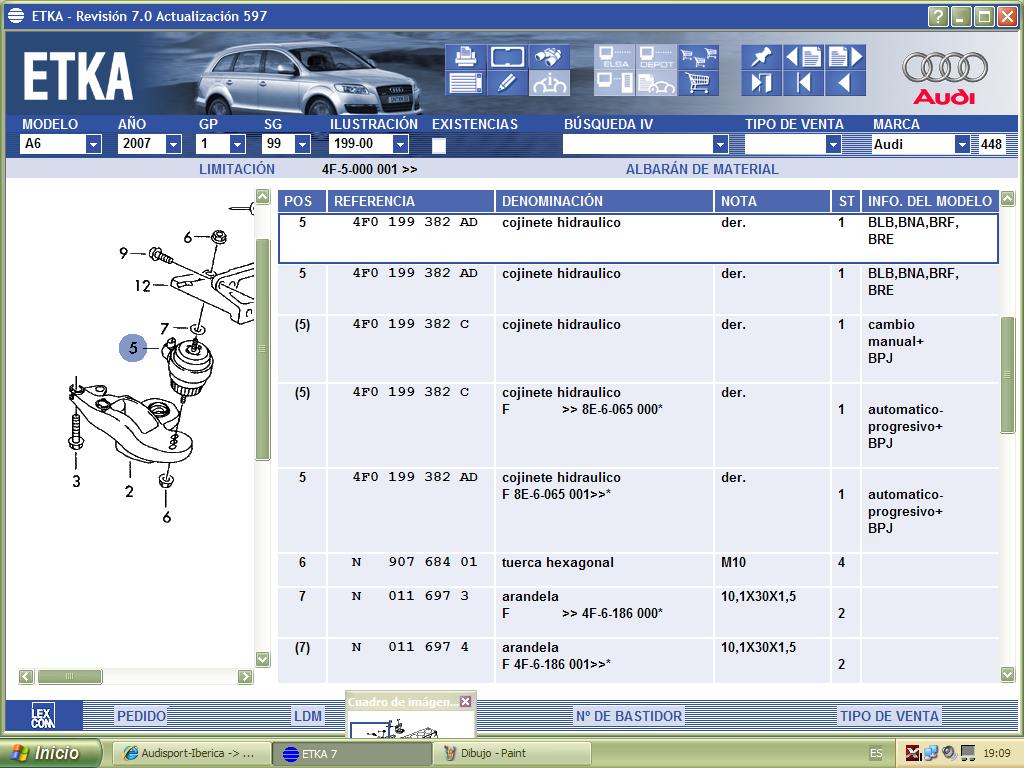Click the single left arrow back icon

[x=845, y=83]
